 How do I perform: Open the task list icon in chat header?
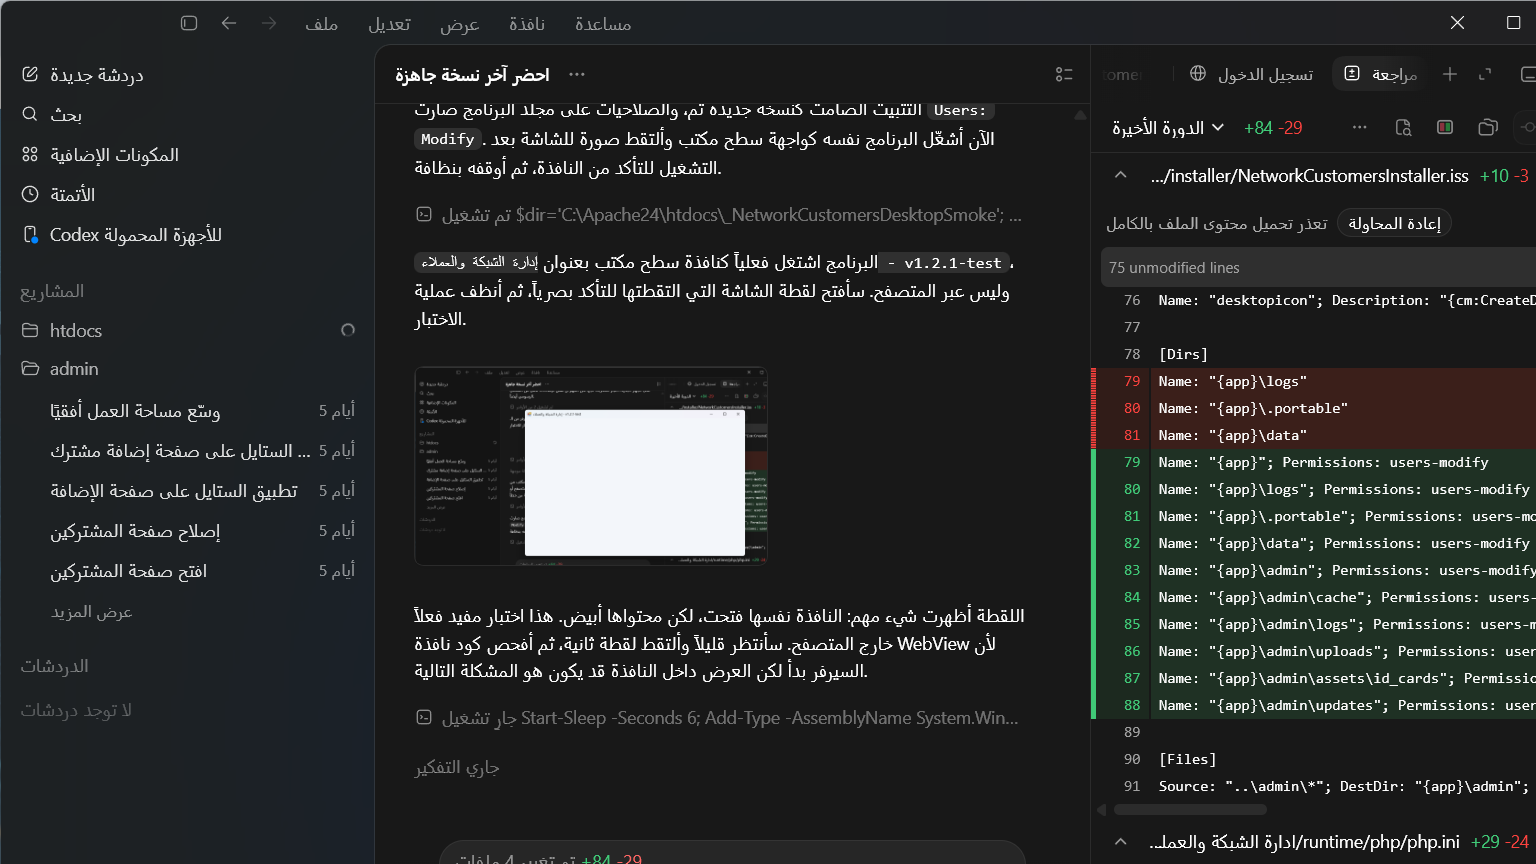coord(1064,75)
